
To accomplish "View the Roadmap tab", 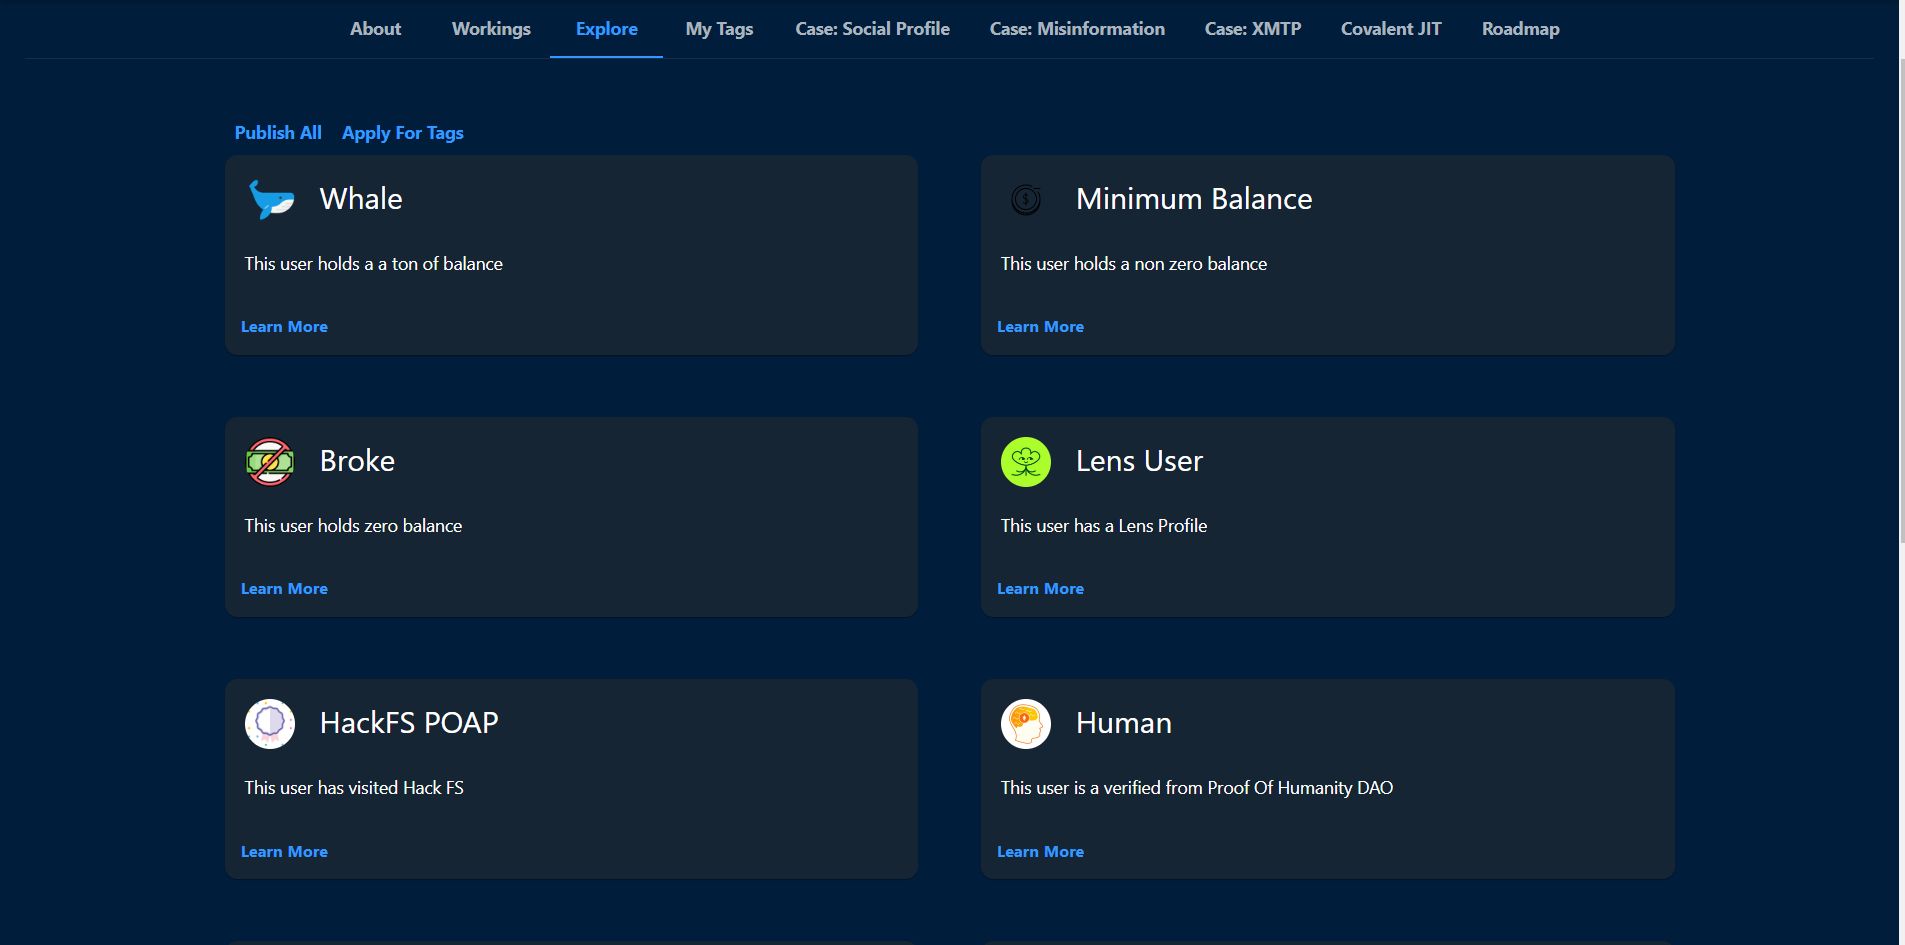I will tap(1520, 29).
